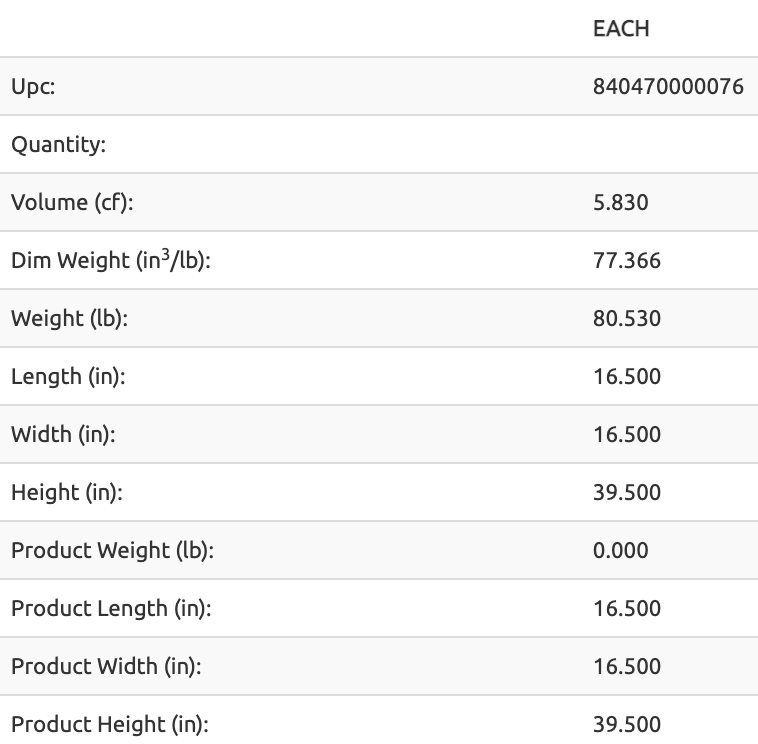758x744 pixels.
Task: Click the Weight (lb): label
Action: (69, 319)
